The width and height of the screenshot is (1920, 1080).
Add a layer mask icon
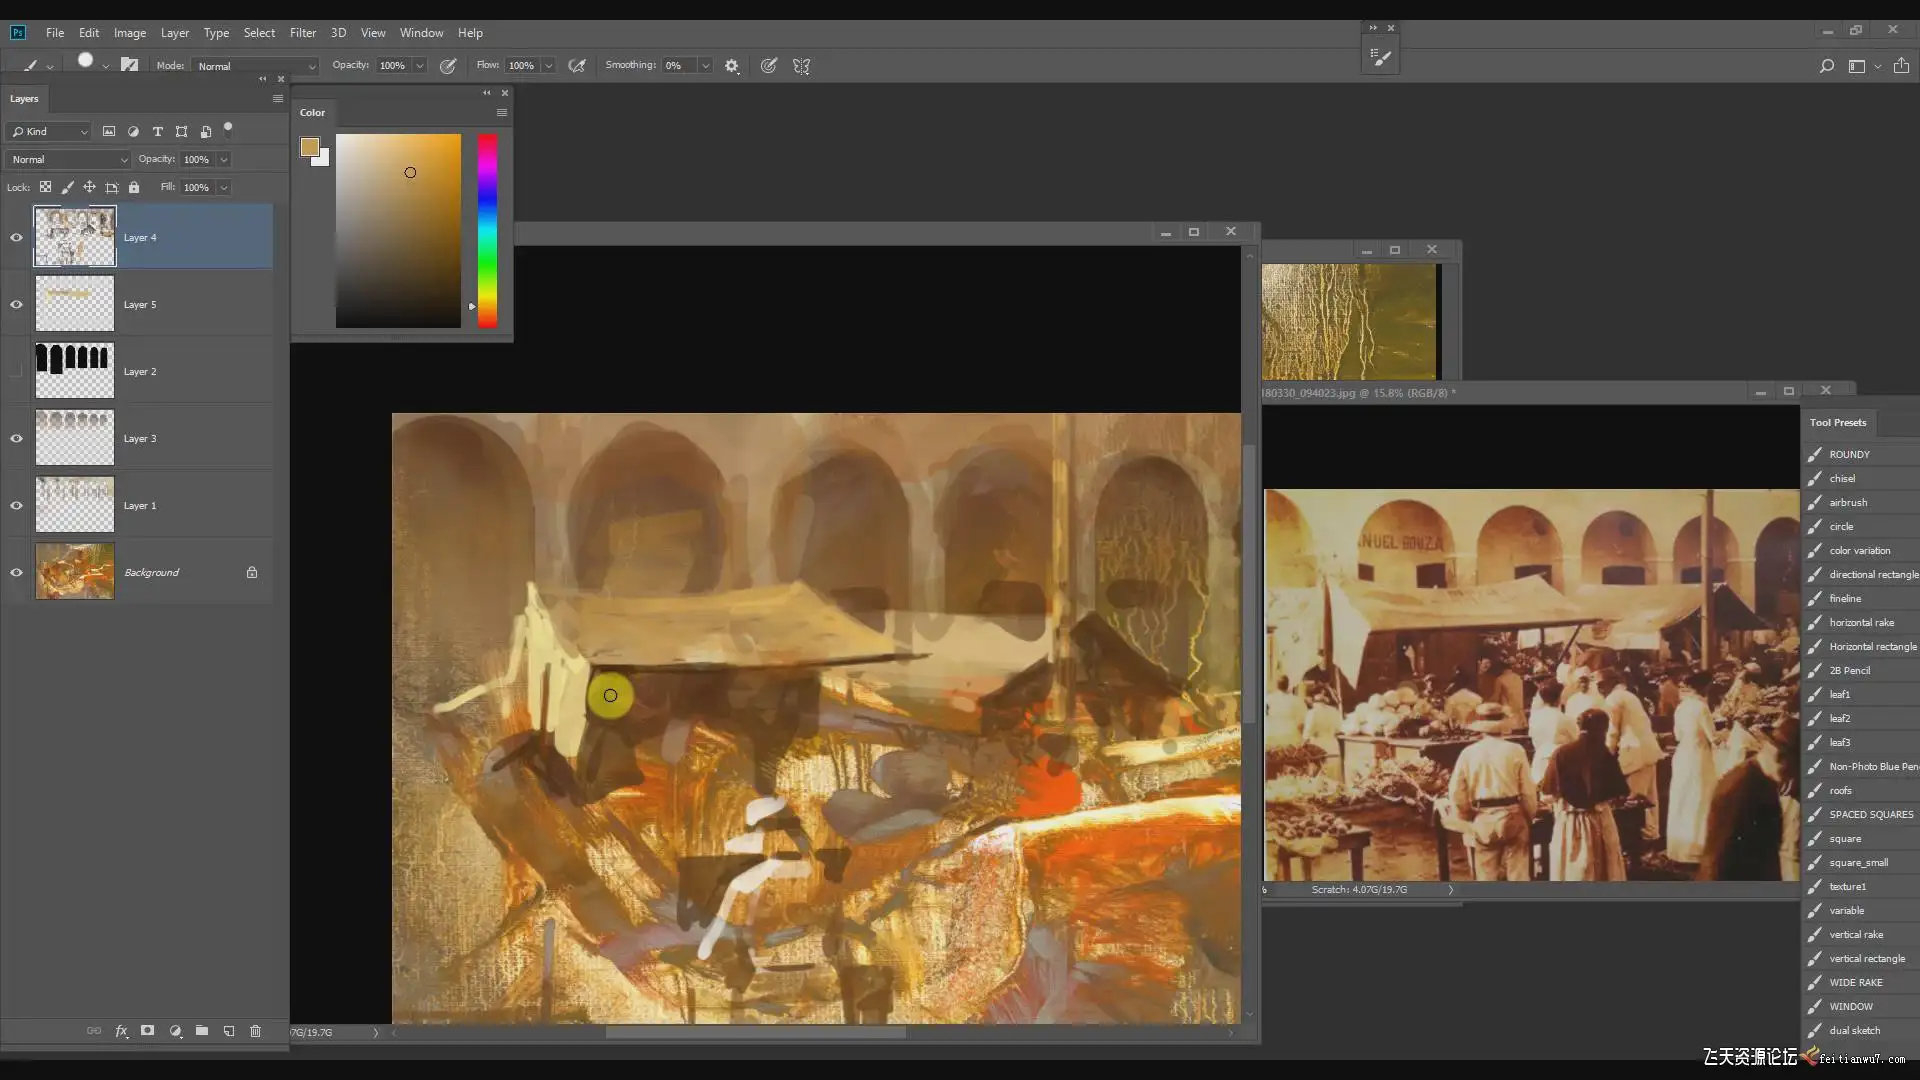pyautogui.click(x=147, y=1031)
